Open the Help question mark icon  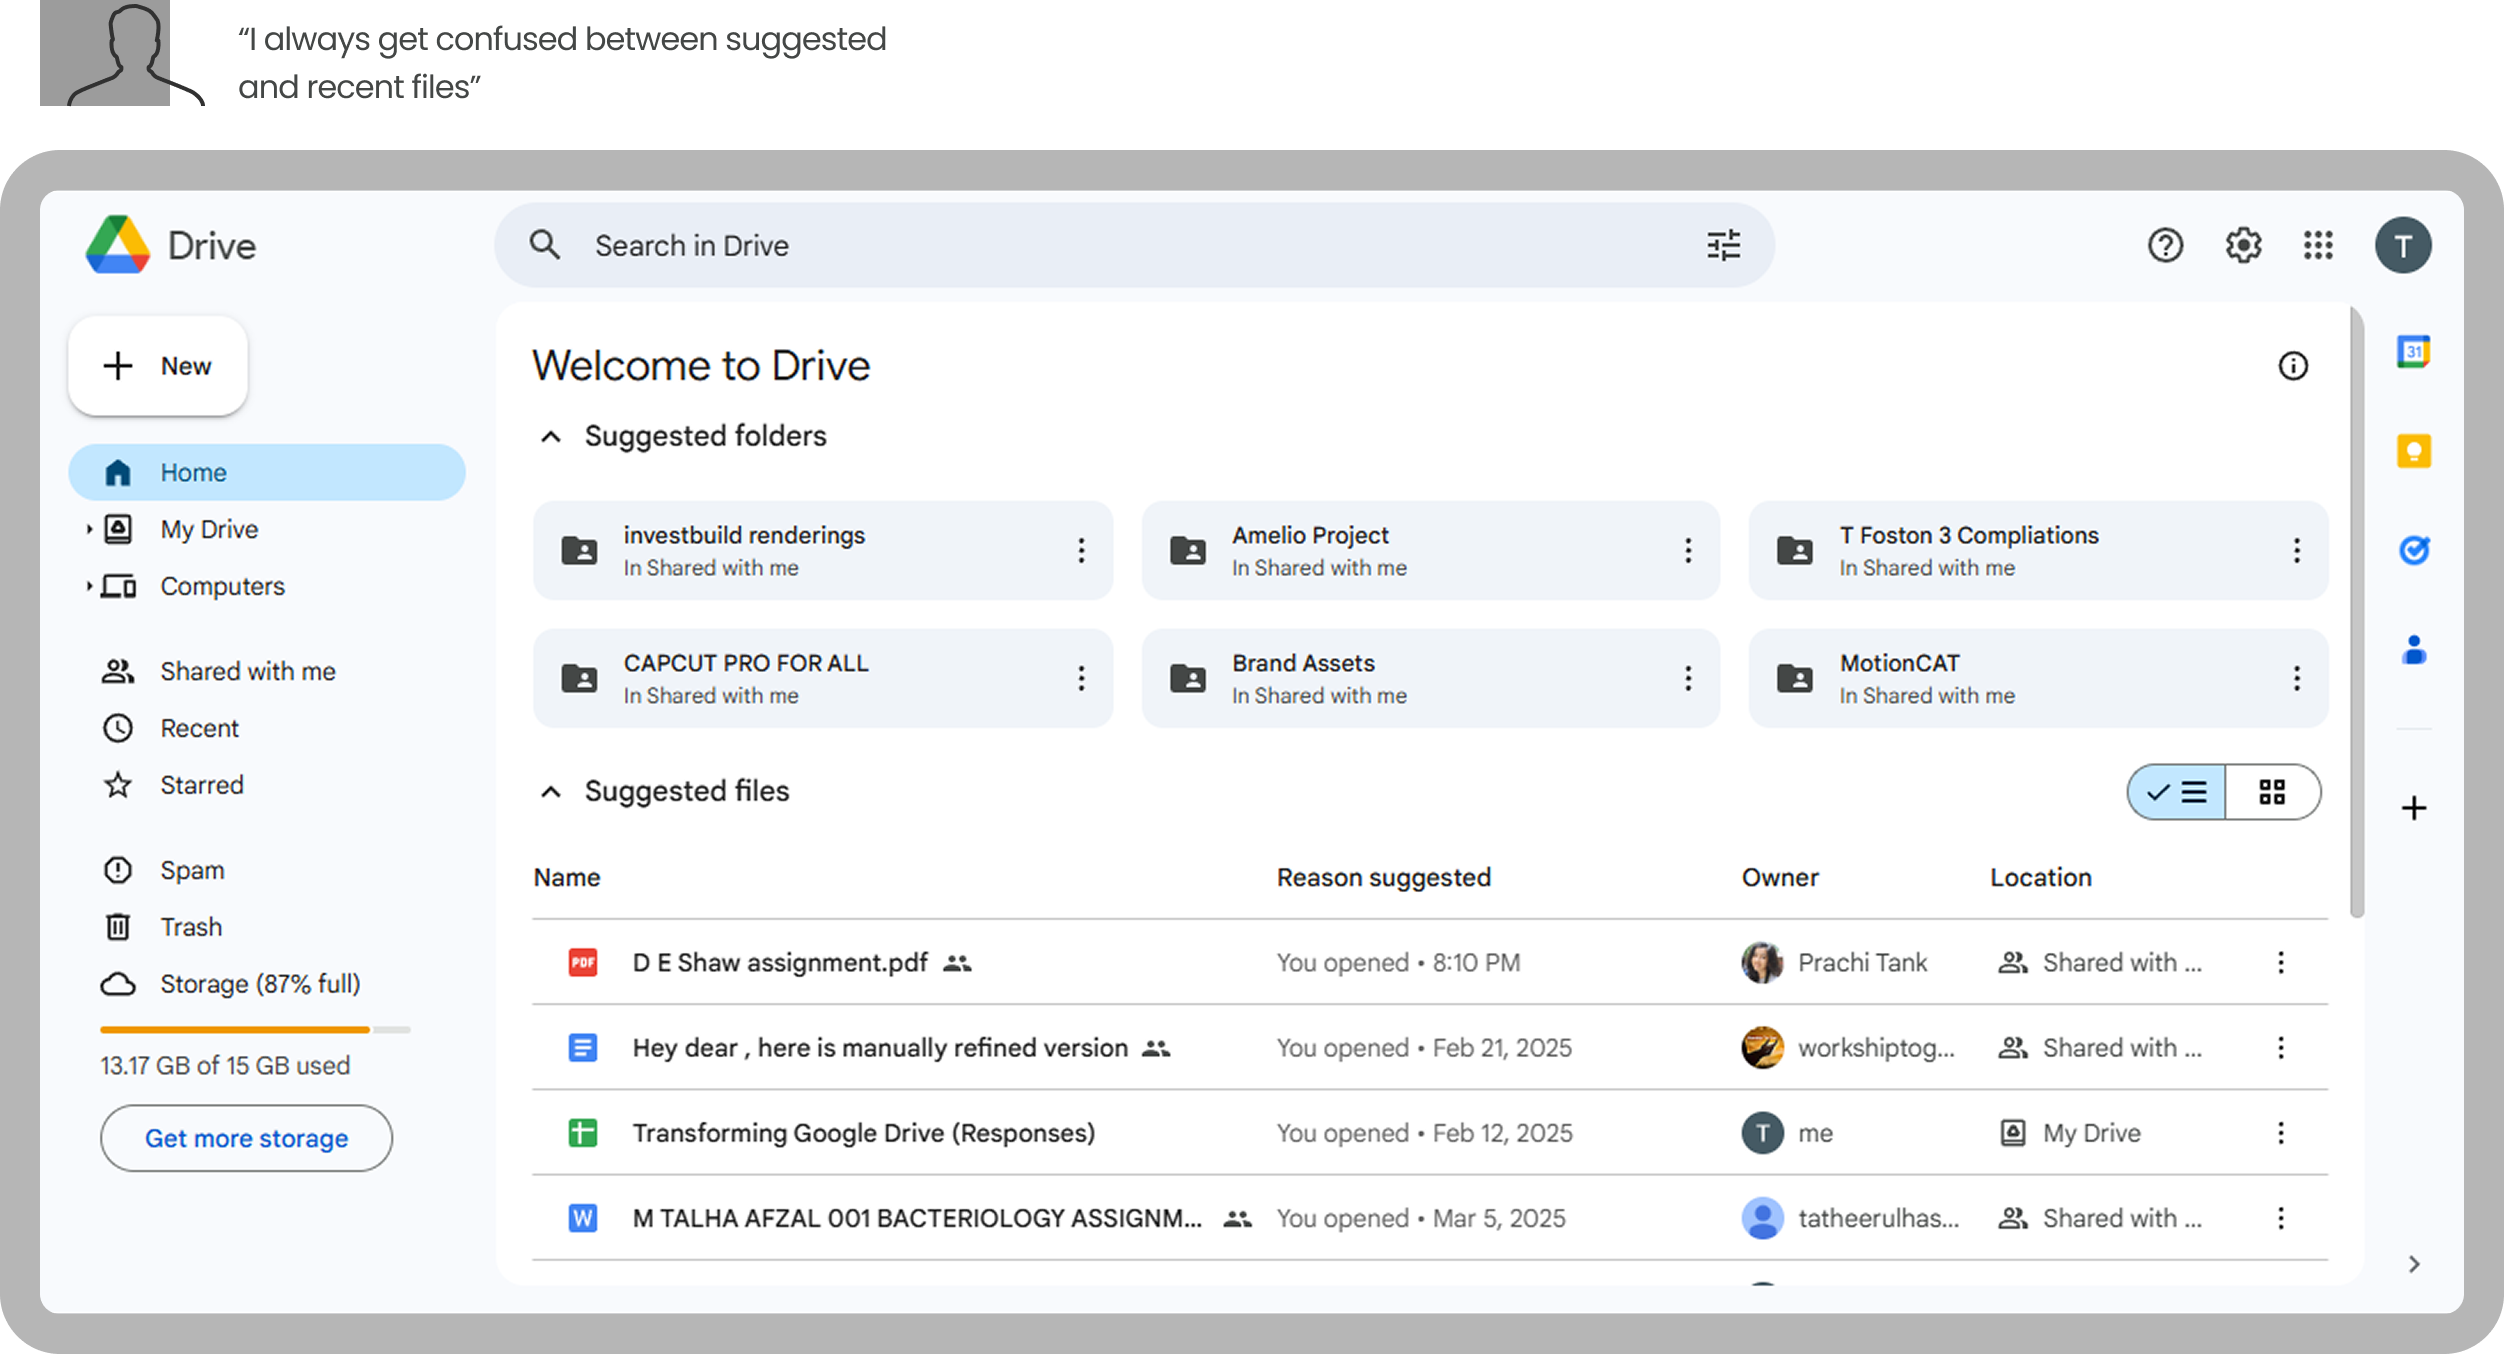2165,245
